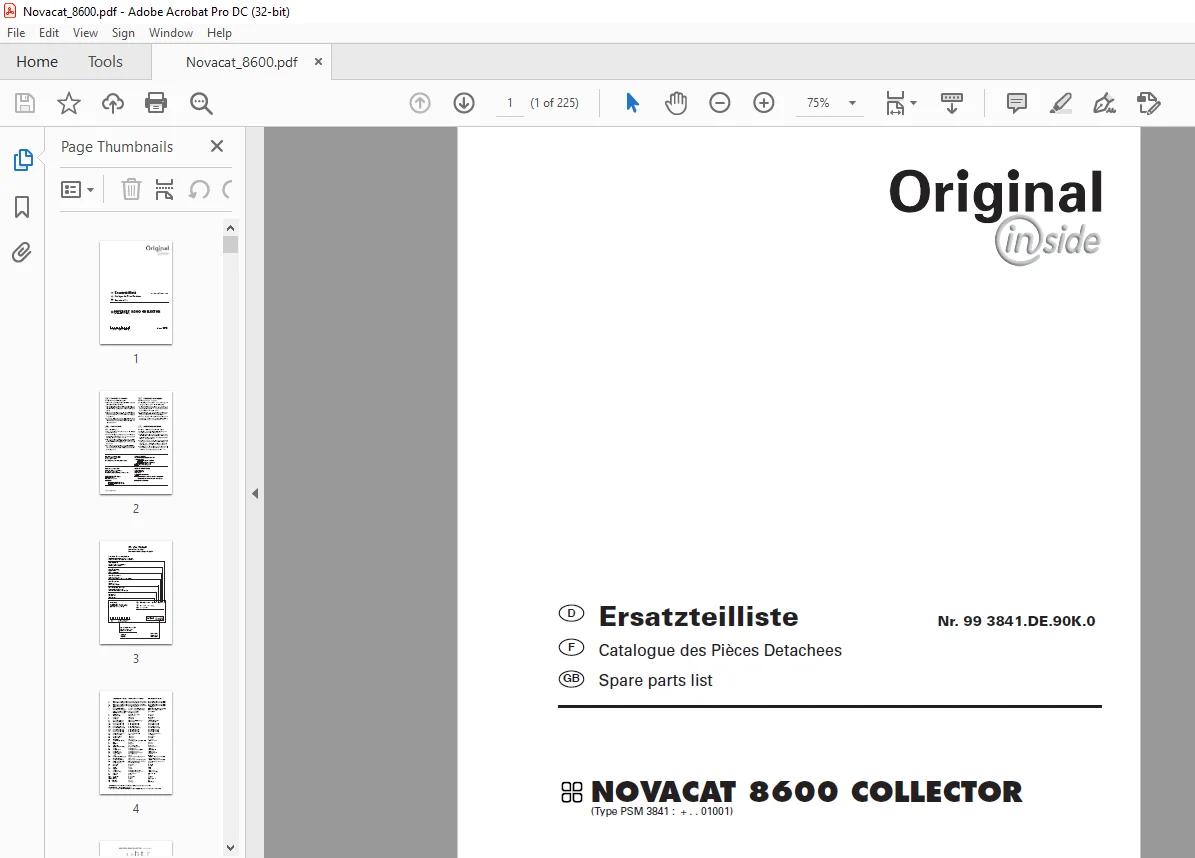Click 'Catalogue des Pièces Detachees' text
This screenshot has height=858, width=1195.
point(720,650)
